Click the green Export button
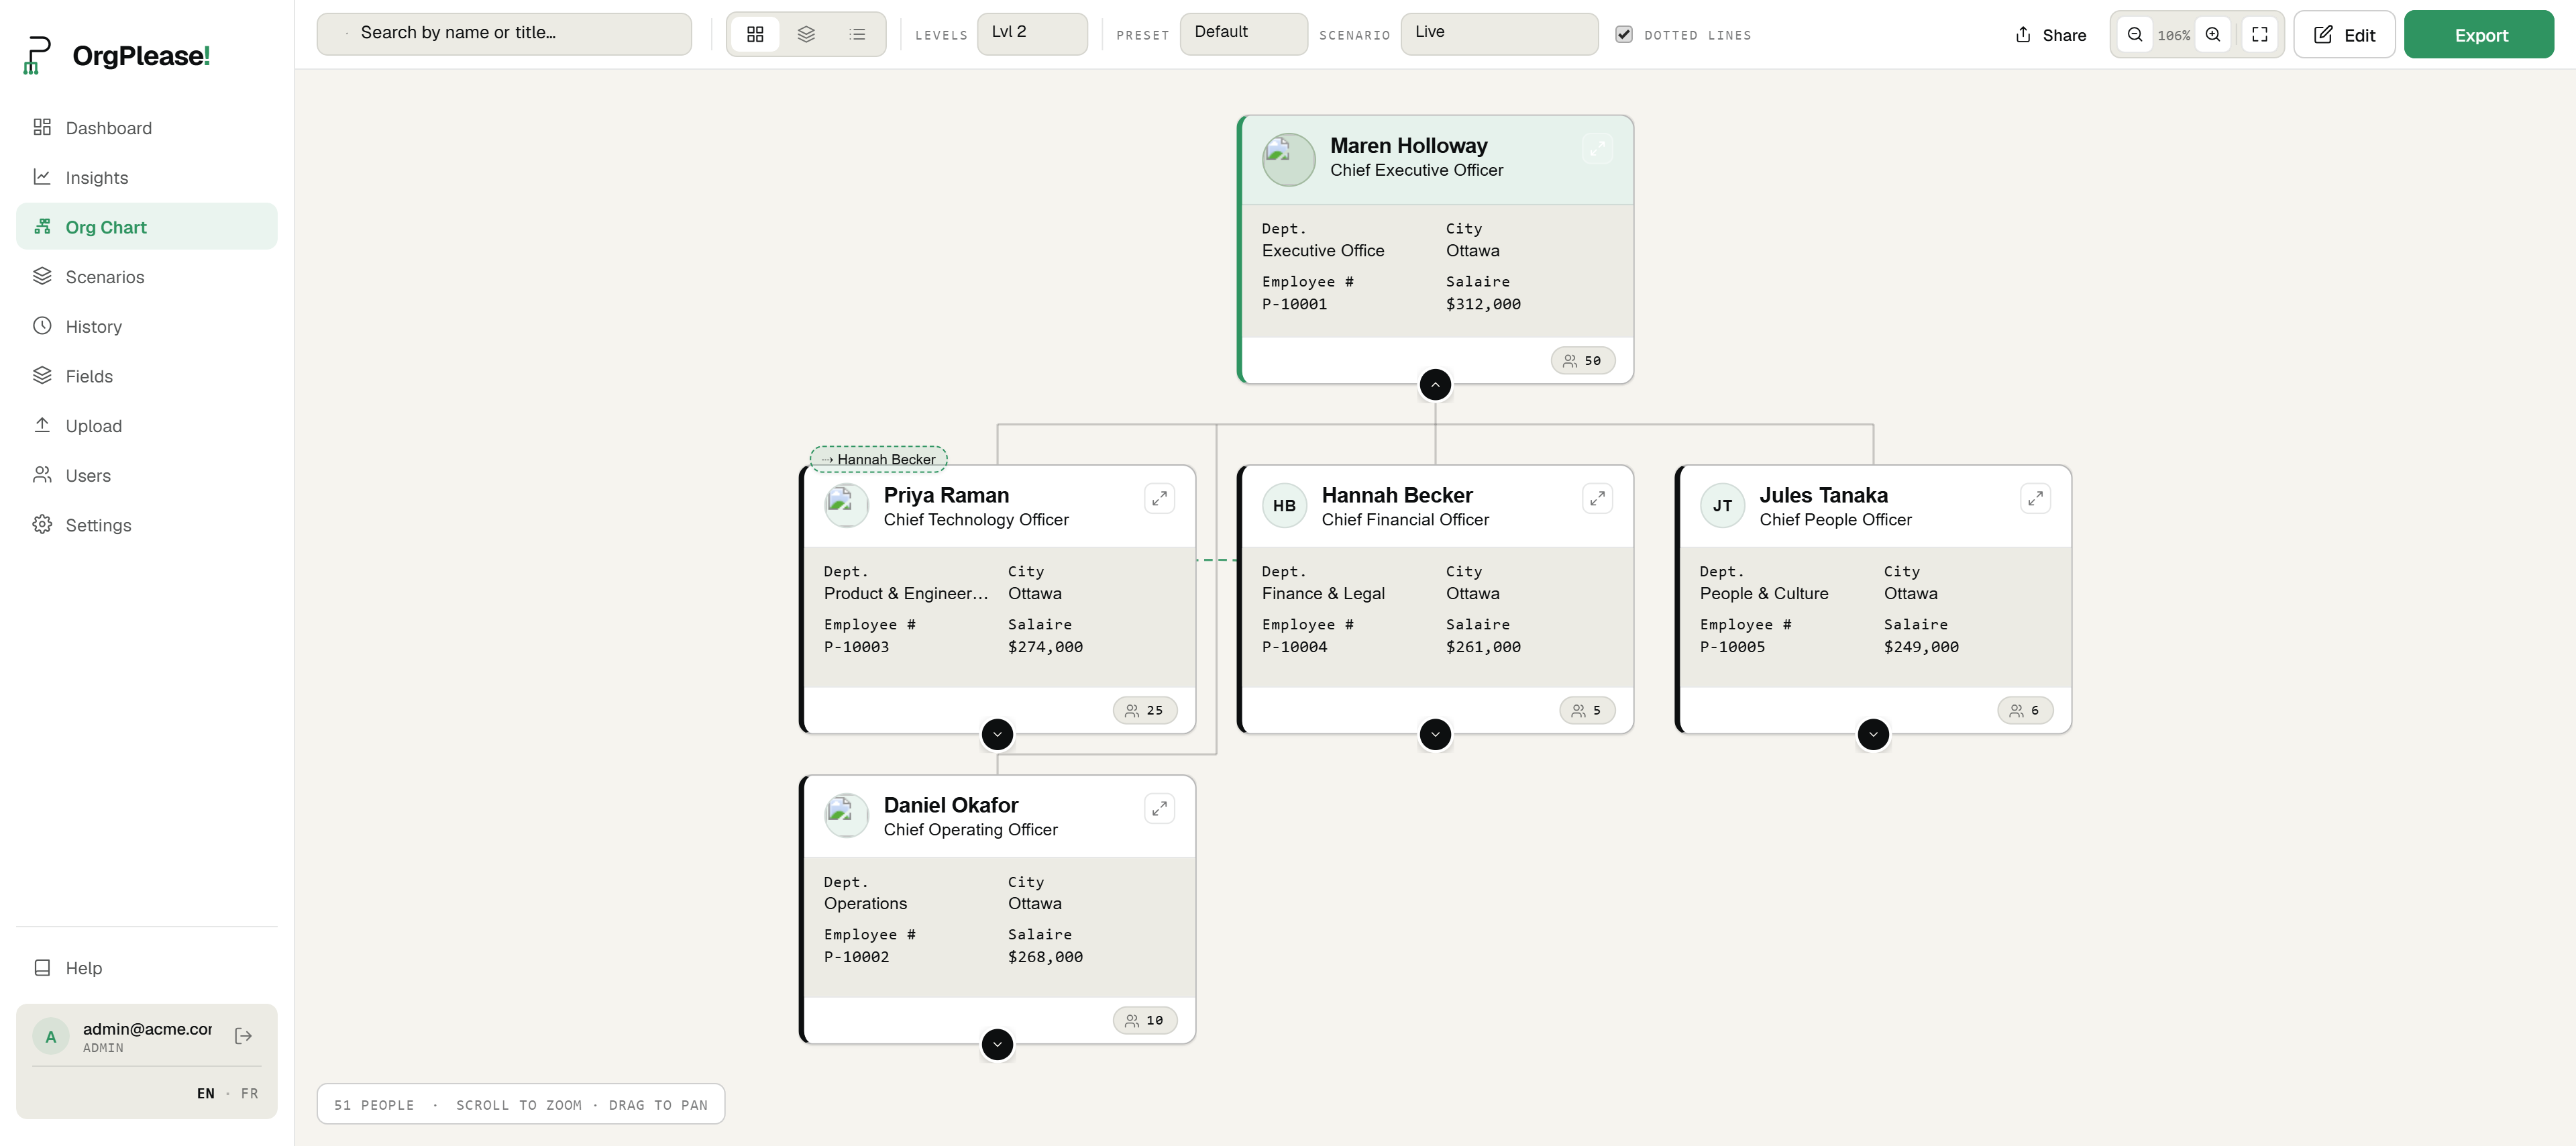Screen dimensions: 2576x1146 (x=2479, y=35)
